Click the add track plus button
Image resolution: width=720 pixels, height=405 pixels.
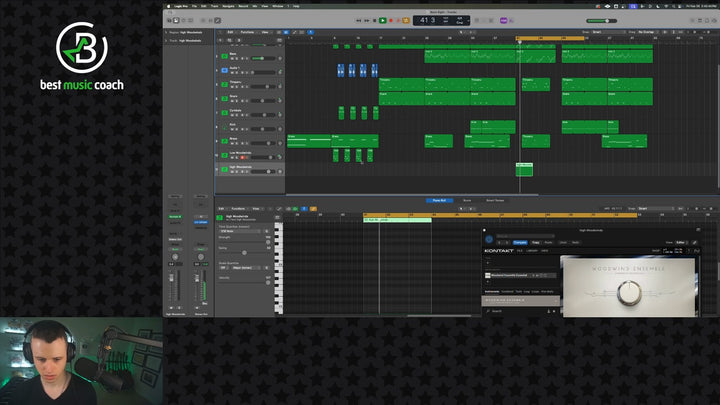tap(220, 40)
